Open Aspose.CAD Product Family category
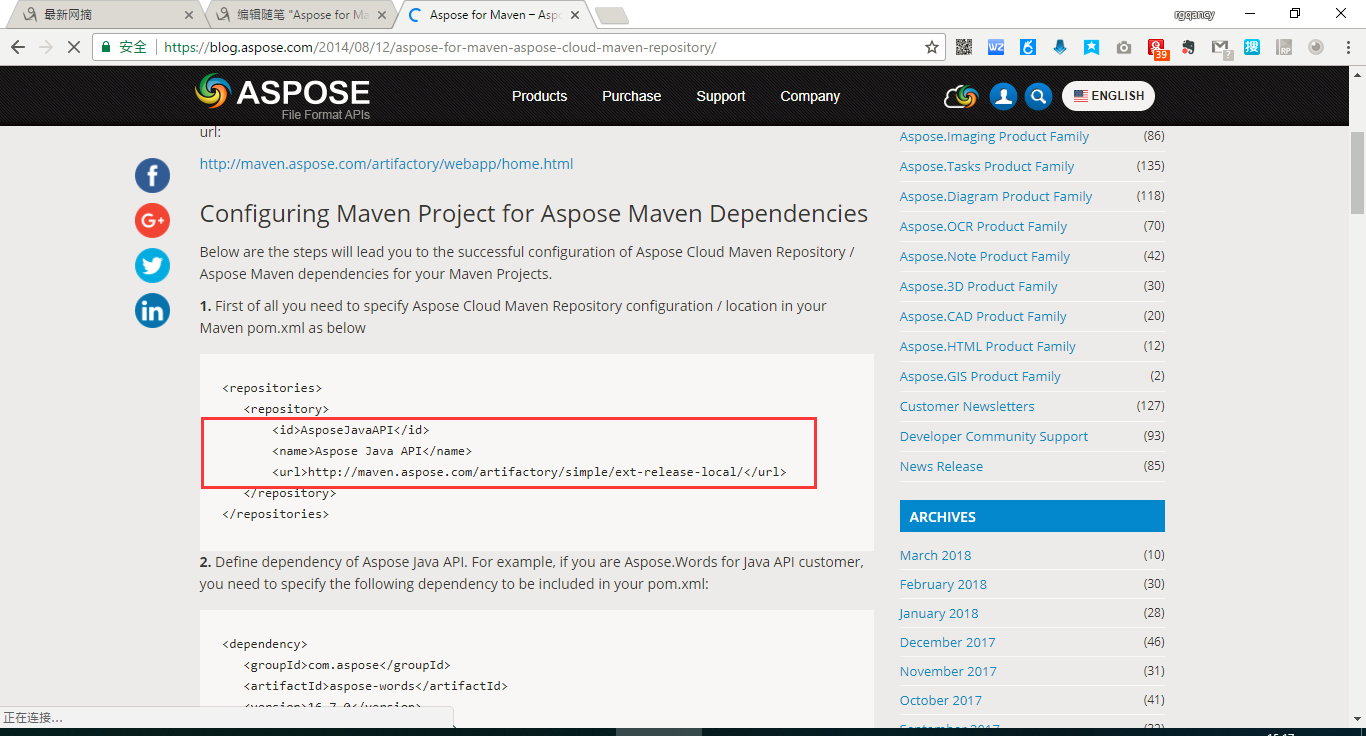This screenshot has width=1366, height=736. click(x=982, y=316)
